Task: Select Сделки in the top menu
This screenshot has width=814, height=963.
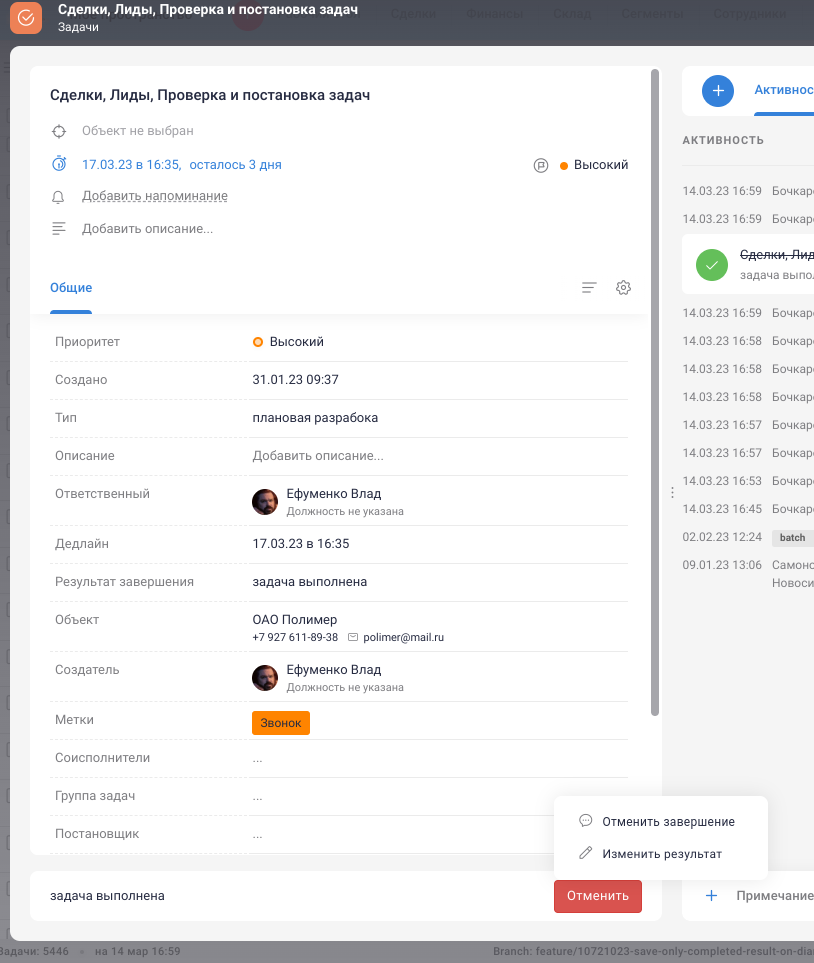Action: [x=413, y=13]
